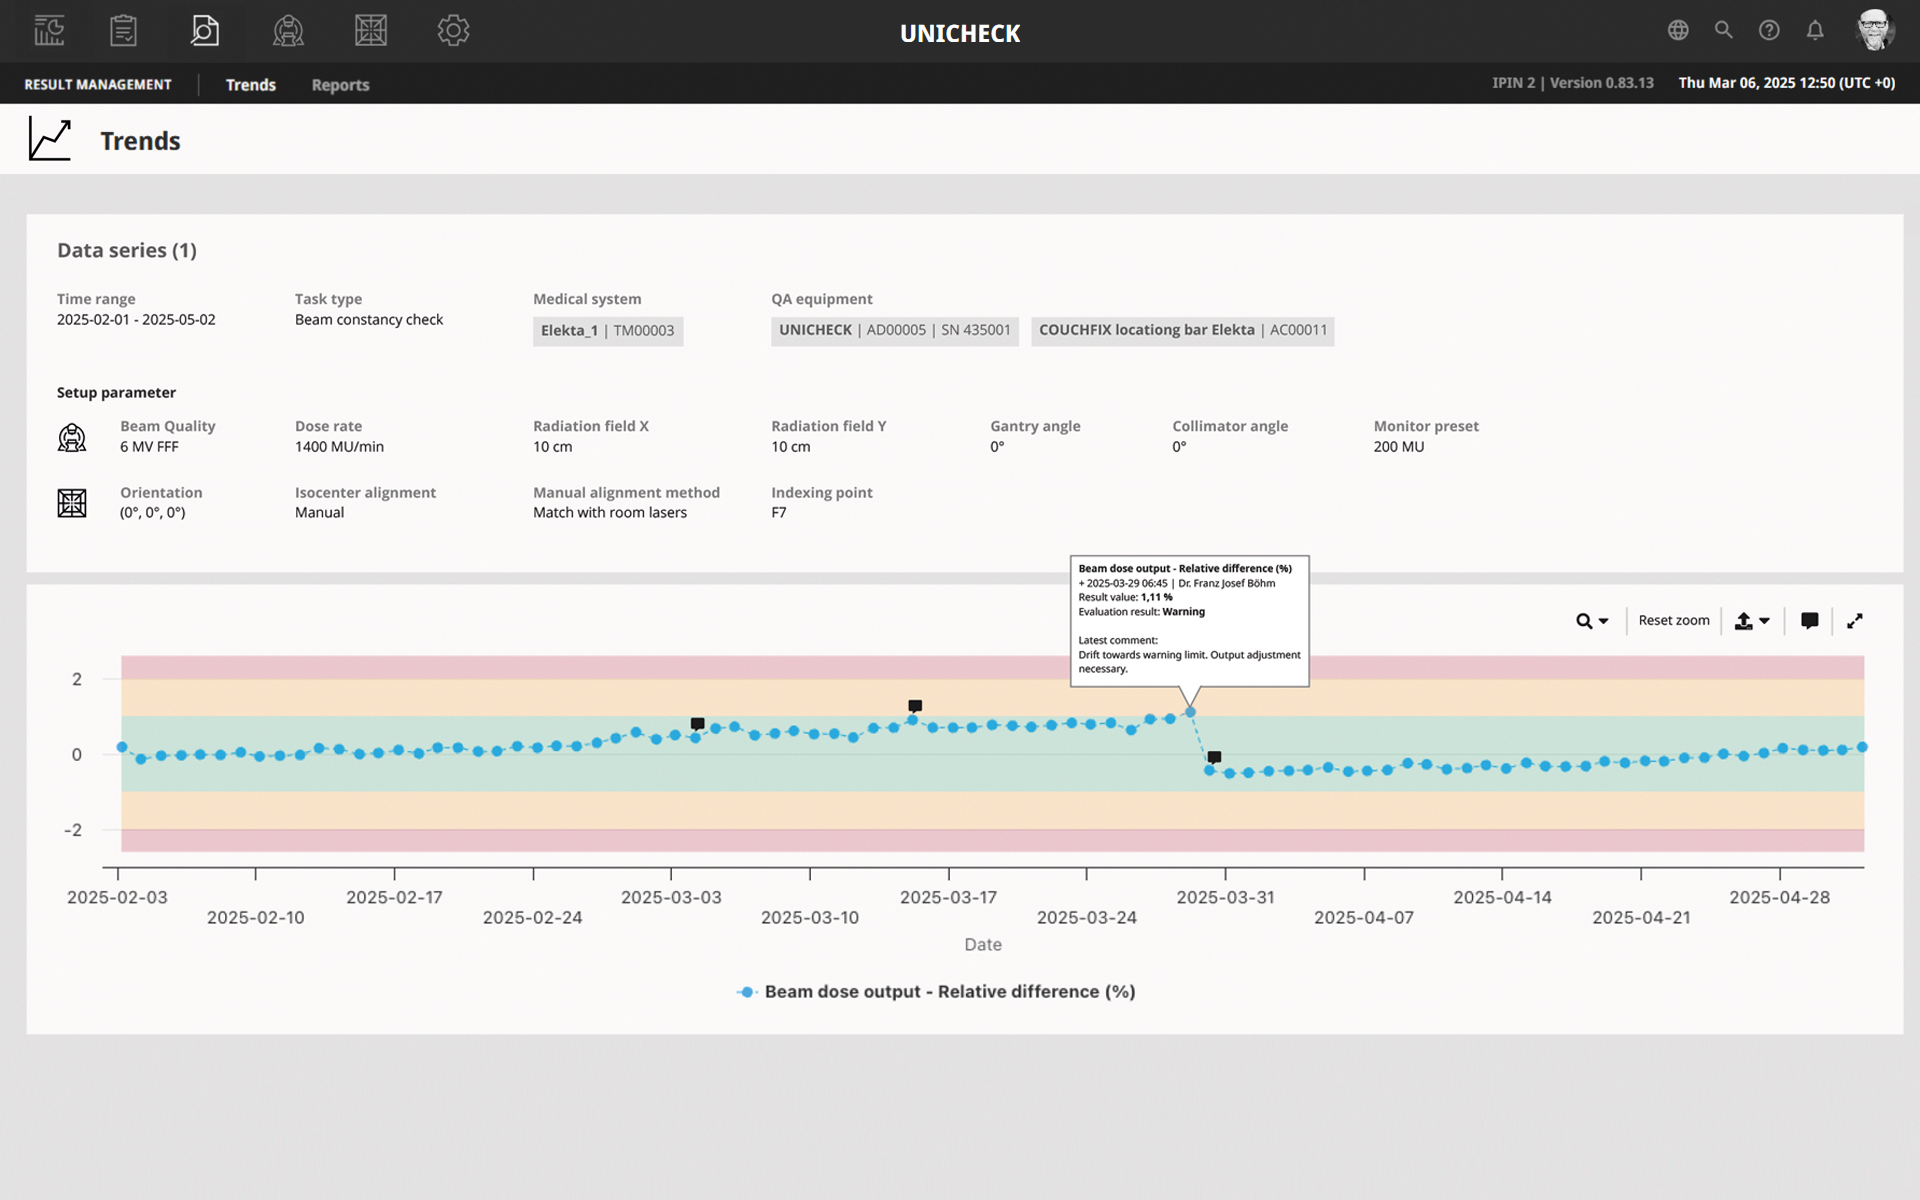Click the help question mark icon
The image size is (1920, 1200).
1769,31
